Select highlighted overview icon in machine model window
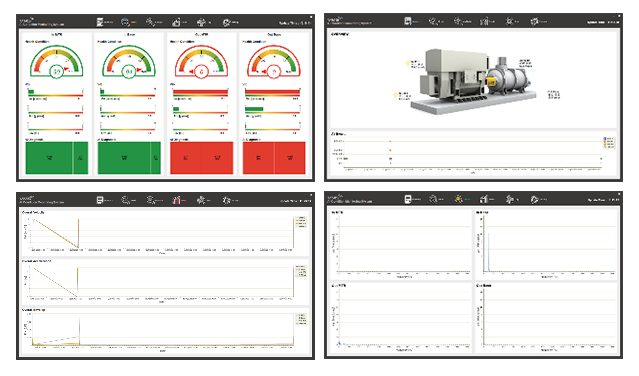This screenshot has height=376, width=639. [x=408, y=21]
